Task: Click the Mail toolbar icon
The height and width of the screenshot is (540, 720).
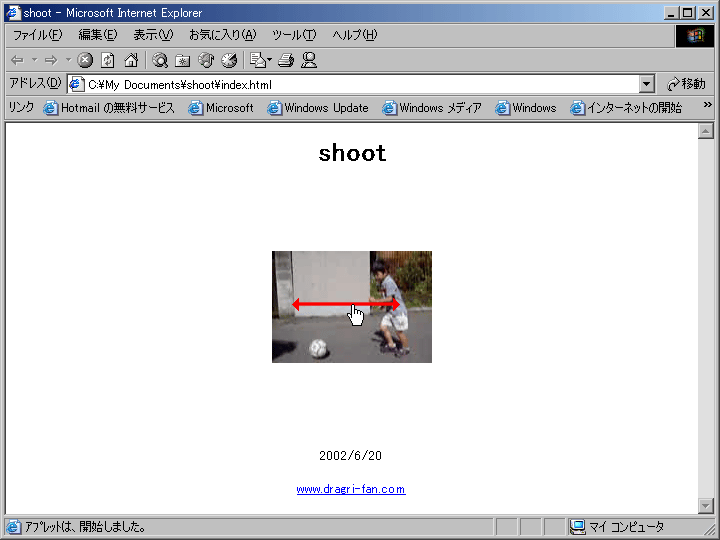Action: click(257, 60)
